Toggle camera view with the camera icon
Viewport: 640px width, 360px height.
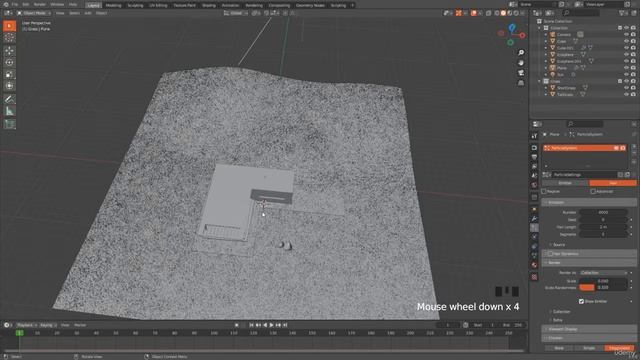[521, 73]
